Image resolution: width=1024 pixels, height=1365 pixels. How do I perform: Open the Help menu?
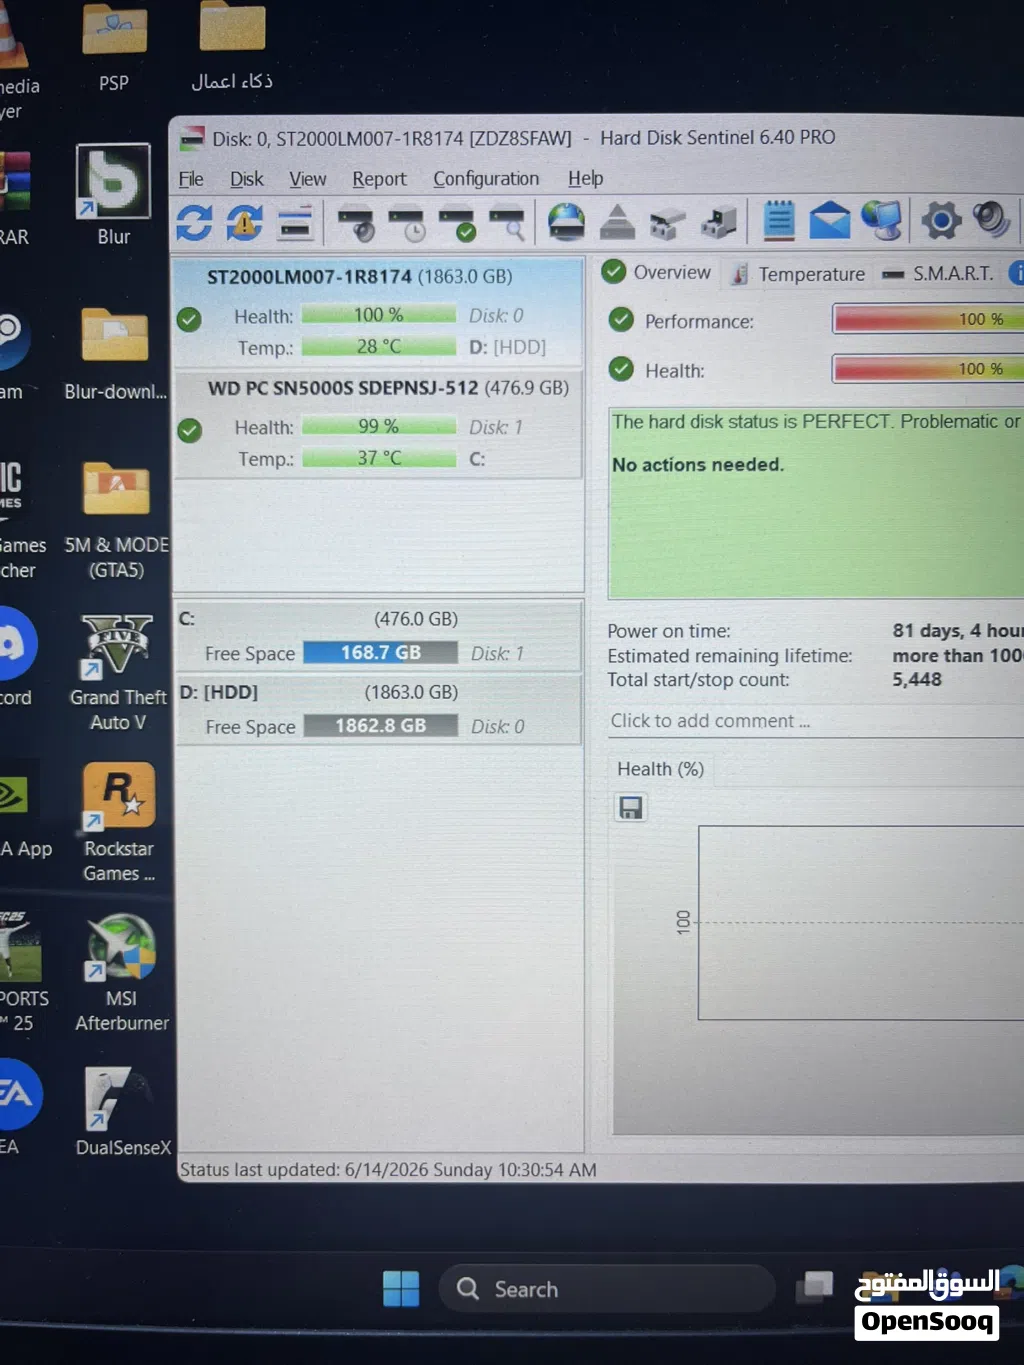tap(586, 178)
